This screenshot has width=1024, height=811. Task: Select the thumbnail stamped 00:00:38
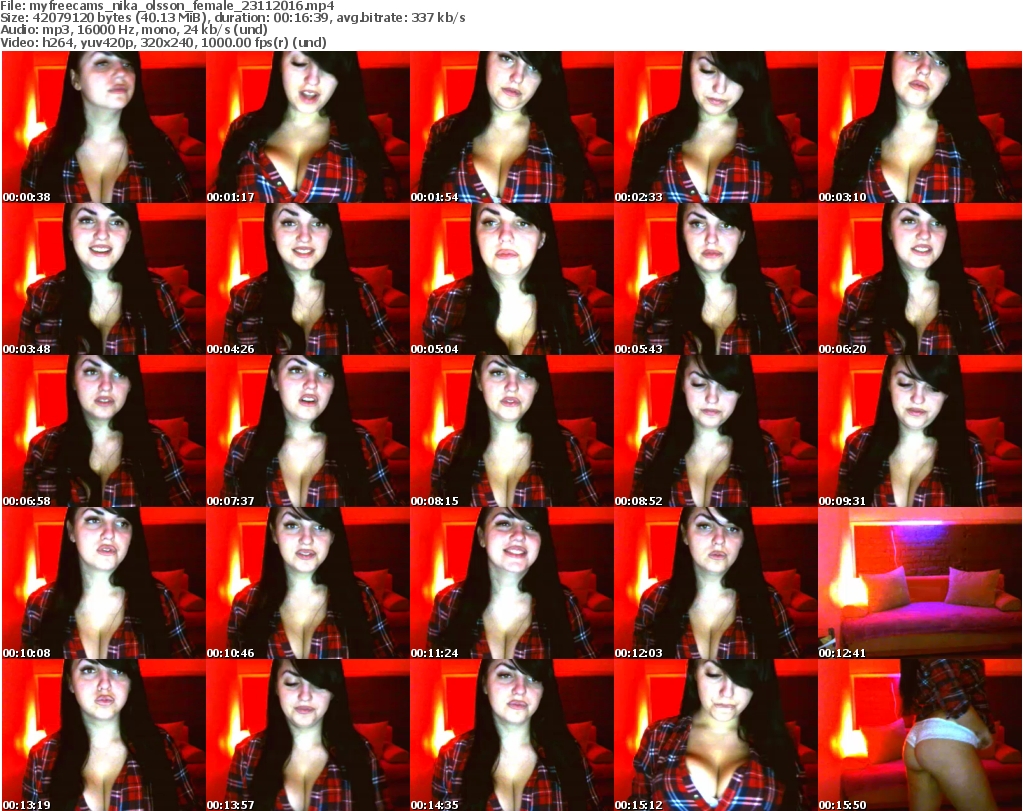click(x=104, y=127)
